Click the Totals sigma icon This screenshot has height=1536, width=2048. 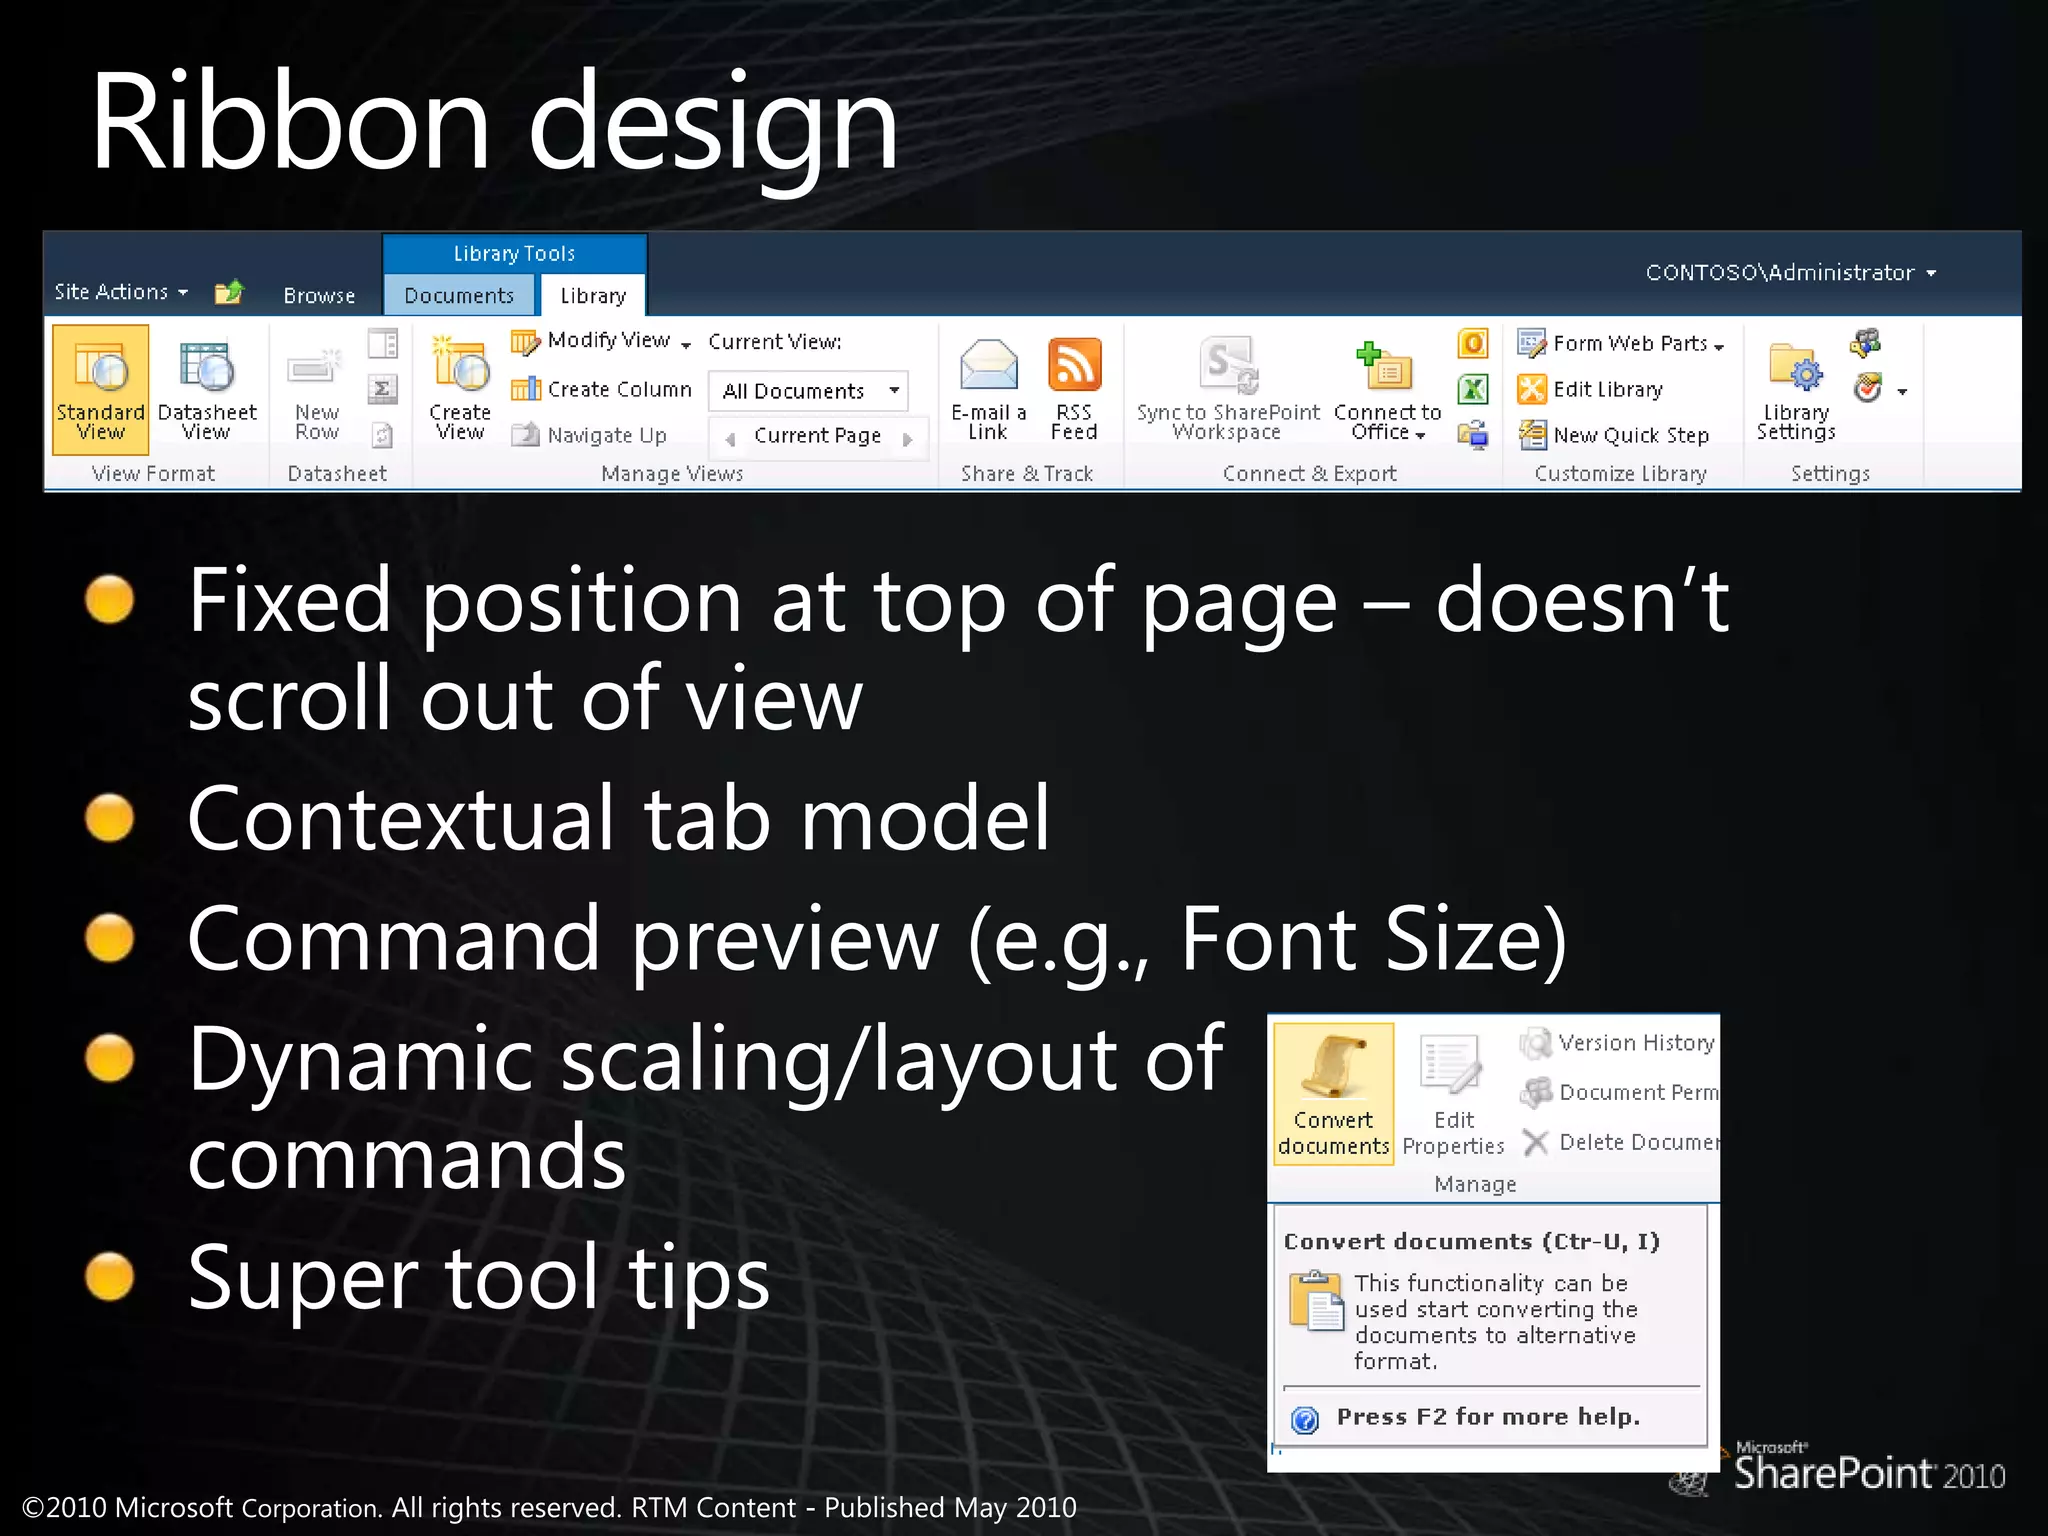tap(383, 389)
